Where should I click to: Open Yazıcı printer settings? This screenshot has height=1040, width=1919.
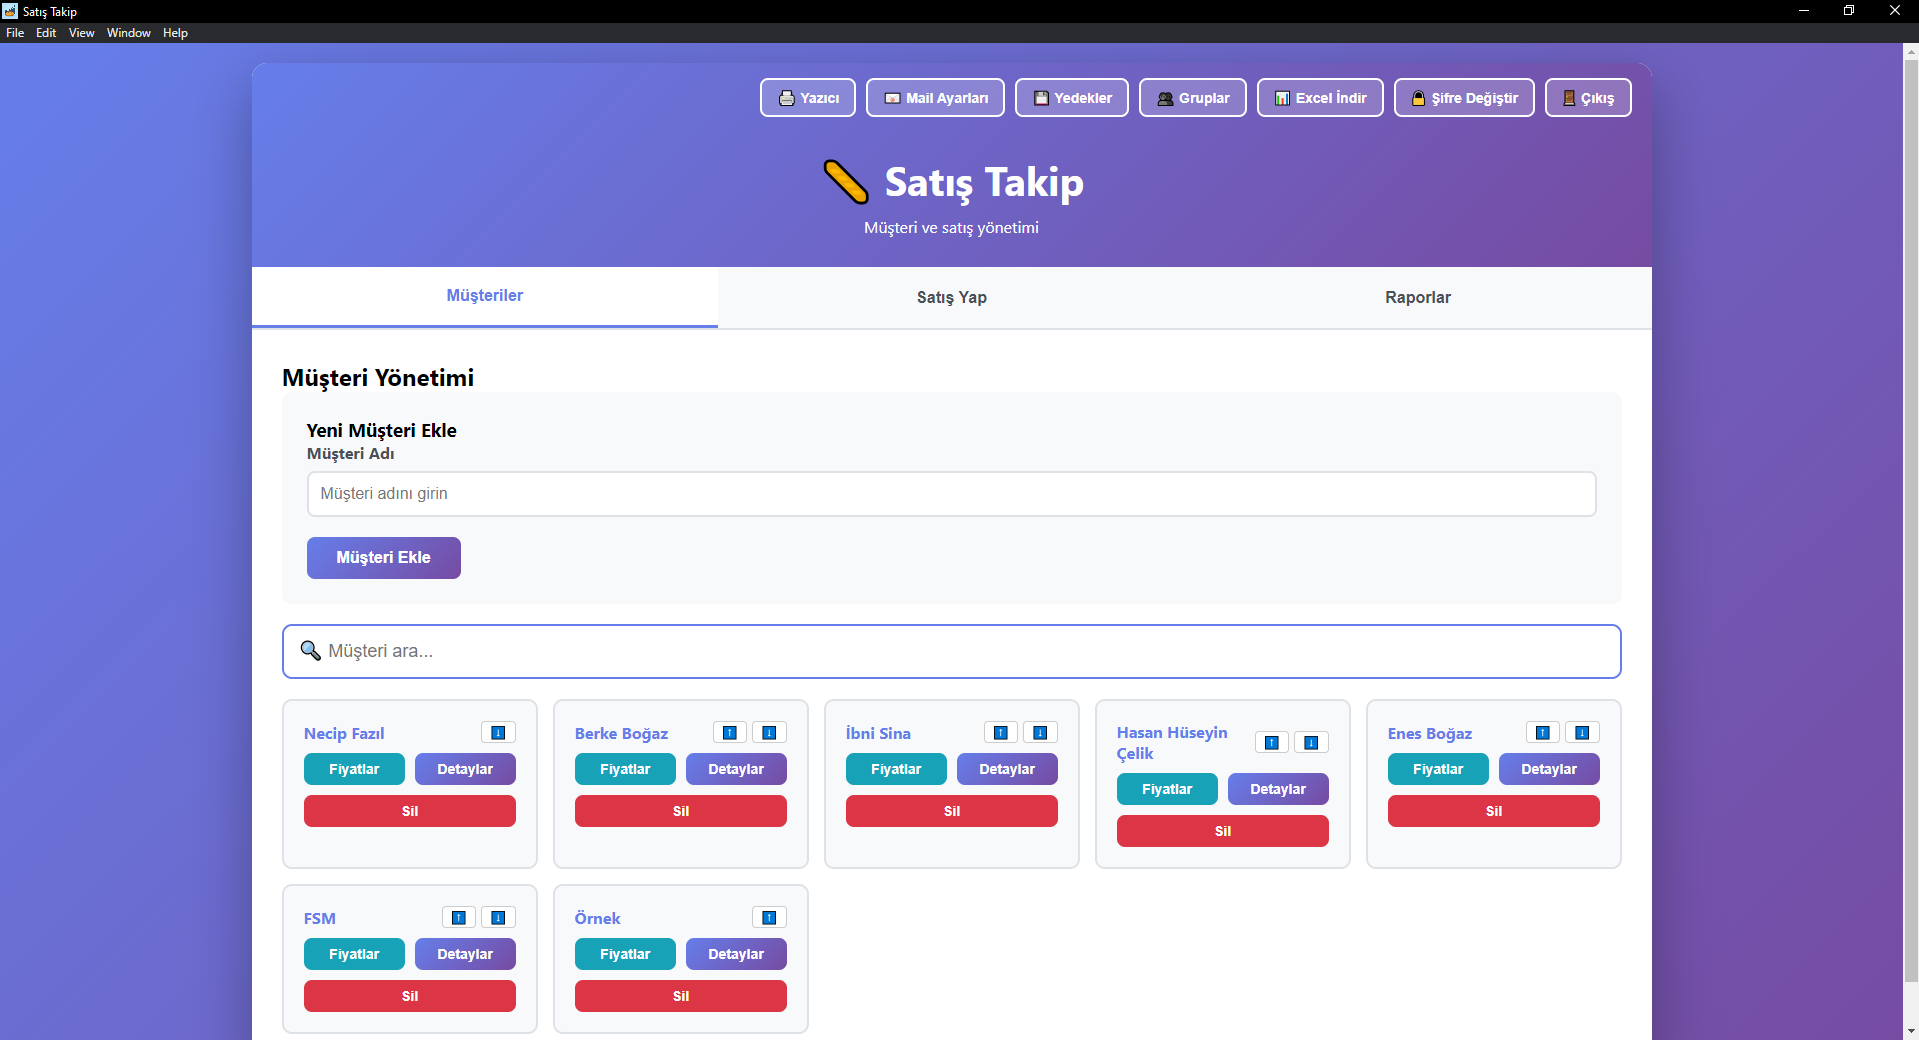click(x=808, y=98)
